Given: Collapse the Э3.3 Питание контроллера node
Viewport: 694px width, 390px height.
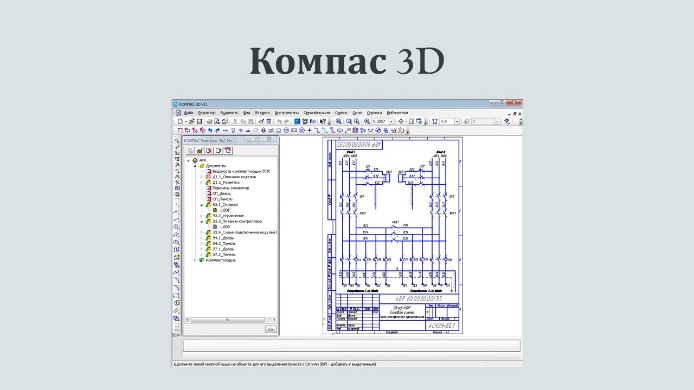Looking at the screenshot, I should click(202, 221).
